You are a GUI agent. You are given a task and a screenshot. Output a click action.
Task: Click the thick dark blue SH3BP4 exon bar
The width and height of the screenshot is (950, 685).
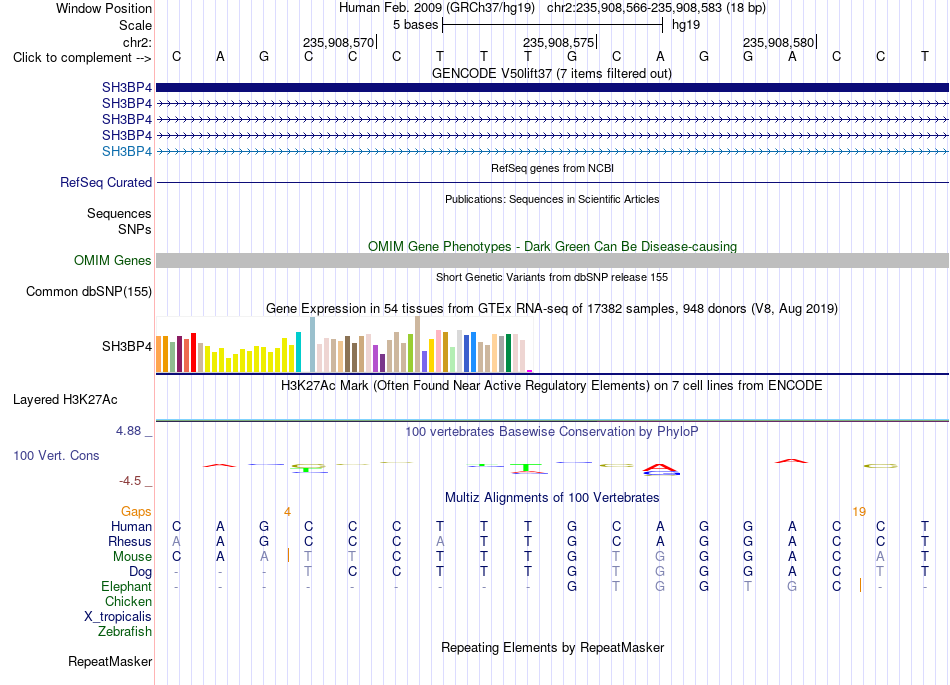552,88
